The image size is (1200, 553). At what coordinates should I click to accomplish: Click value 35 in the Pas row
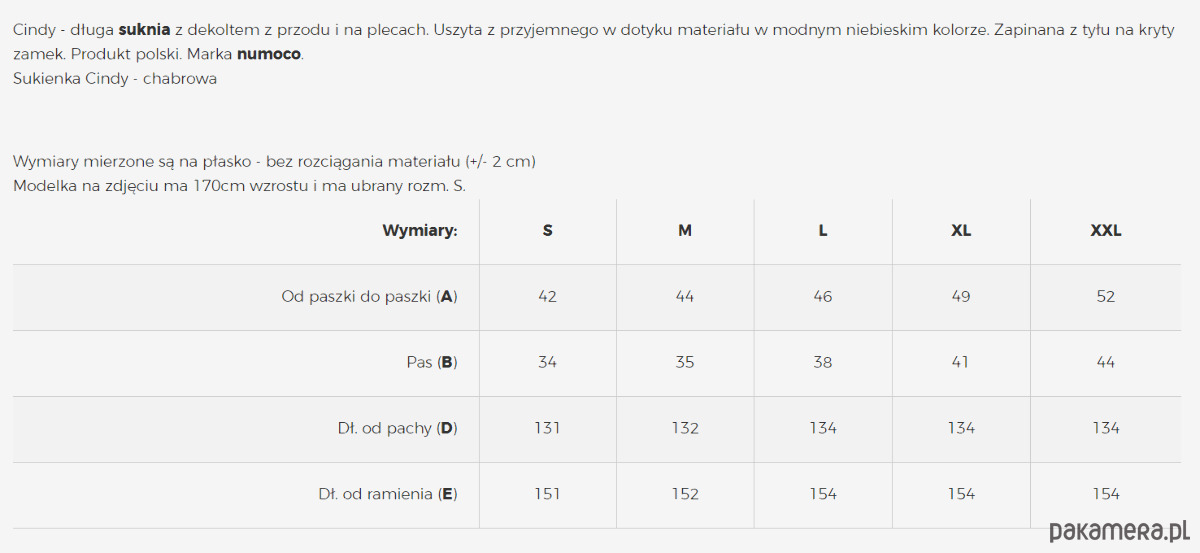click(x=685, y=363)
